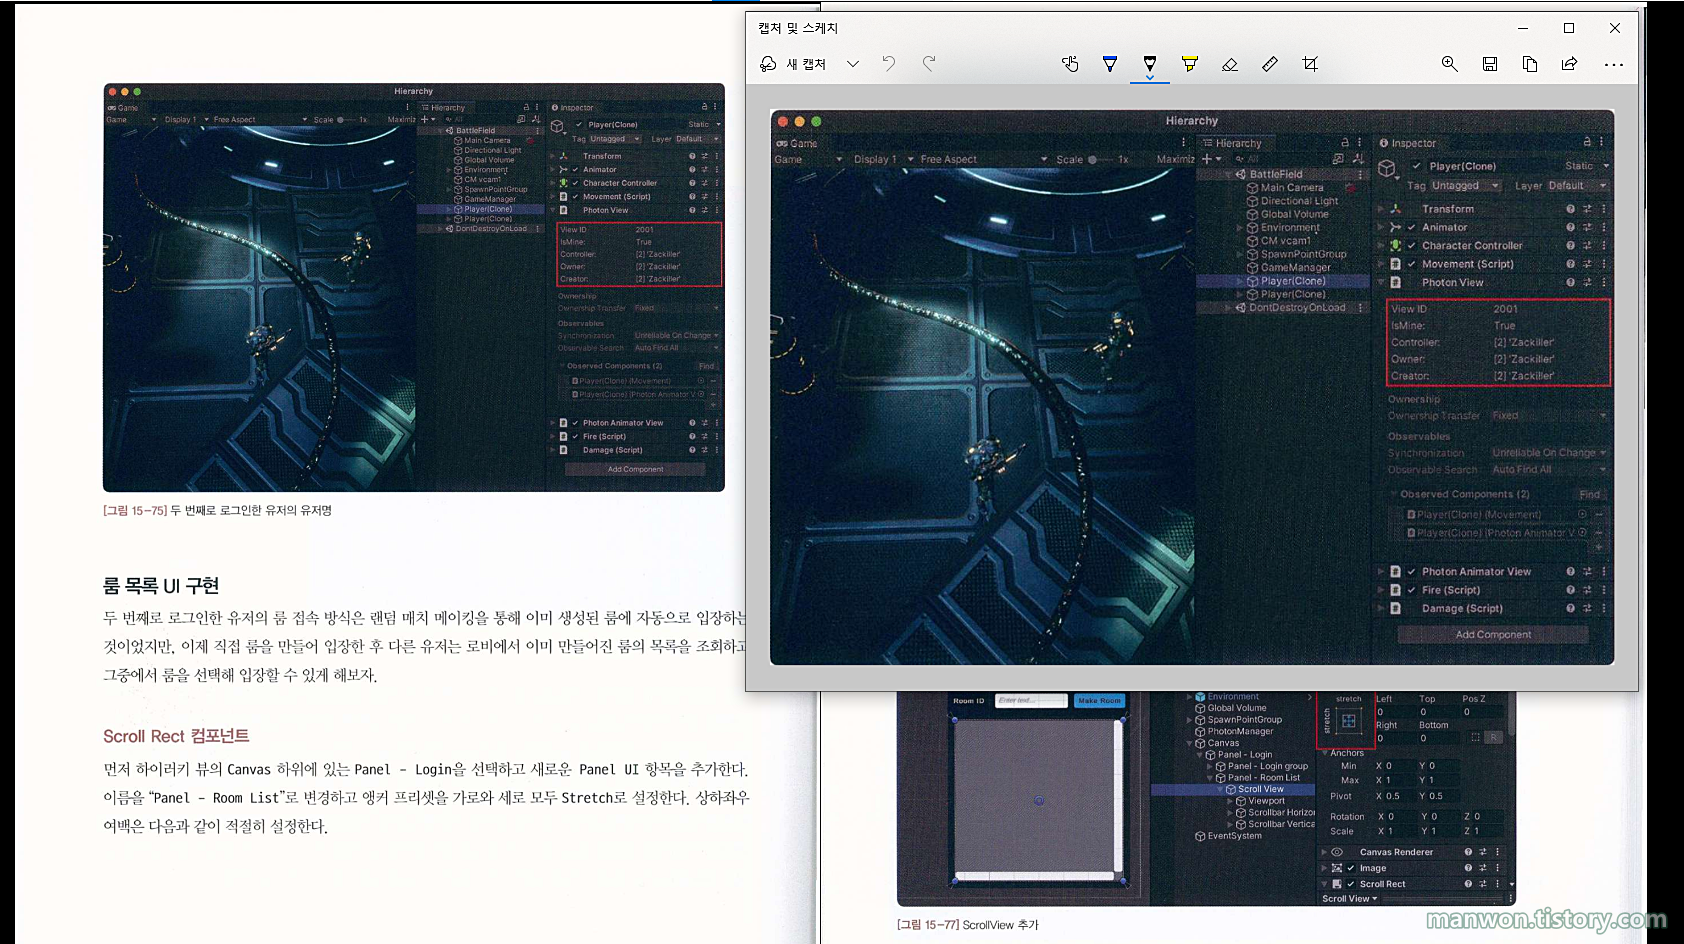Click 'Canvas Renderer' in lower figure inspector
The image size is (1684, 944).
[x=1396, y=852]
